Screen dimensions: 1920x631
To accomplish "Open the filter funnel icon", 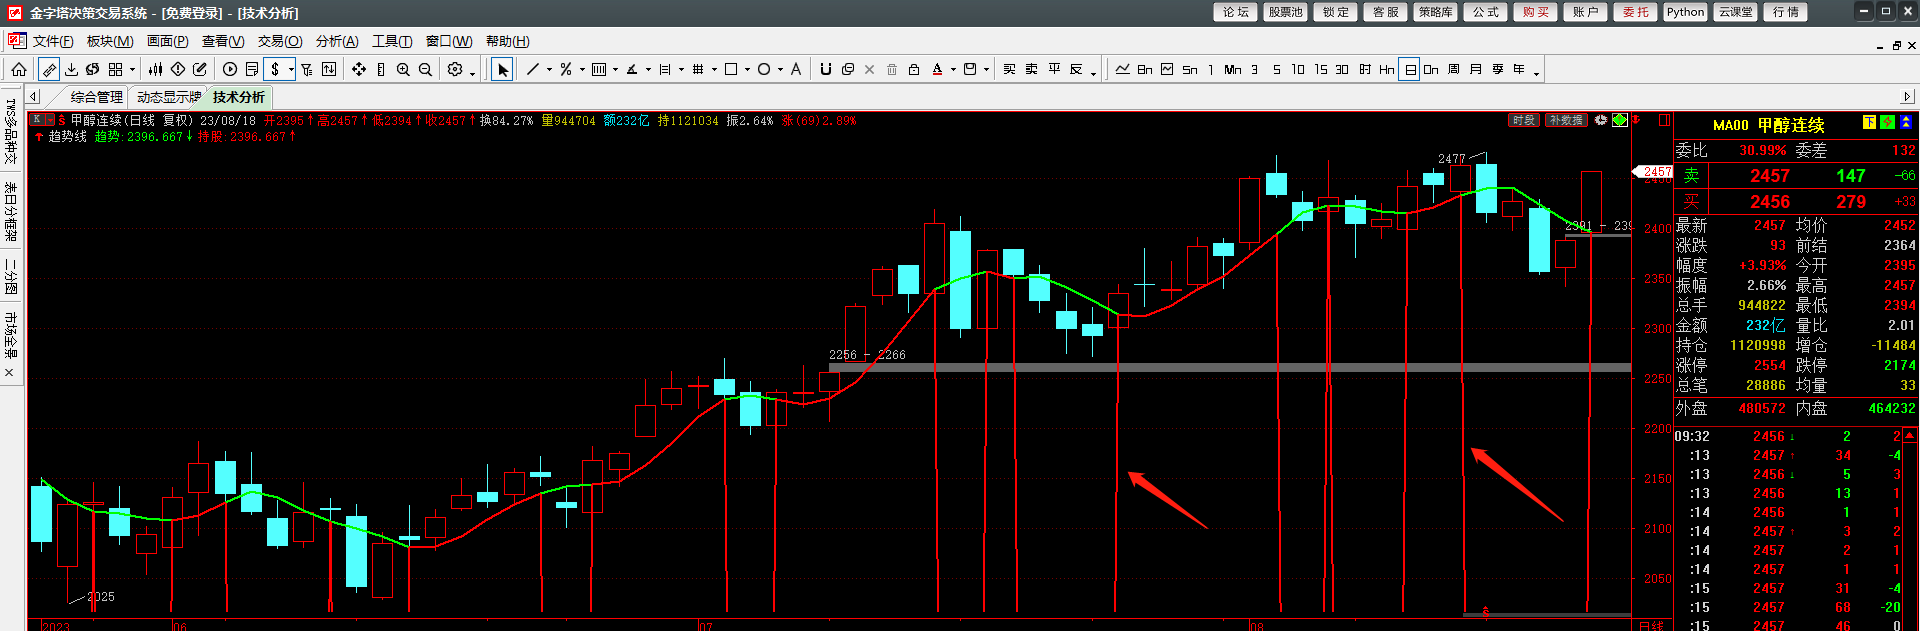I will [x=307, y=69].
